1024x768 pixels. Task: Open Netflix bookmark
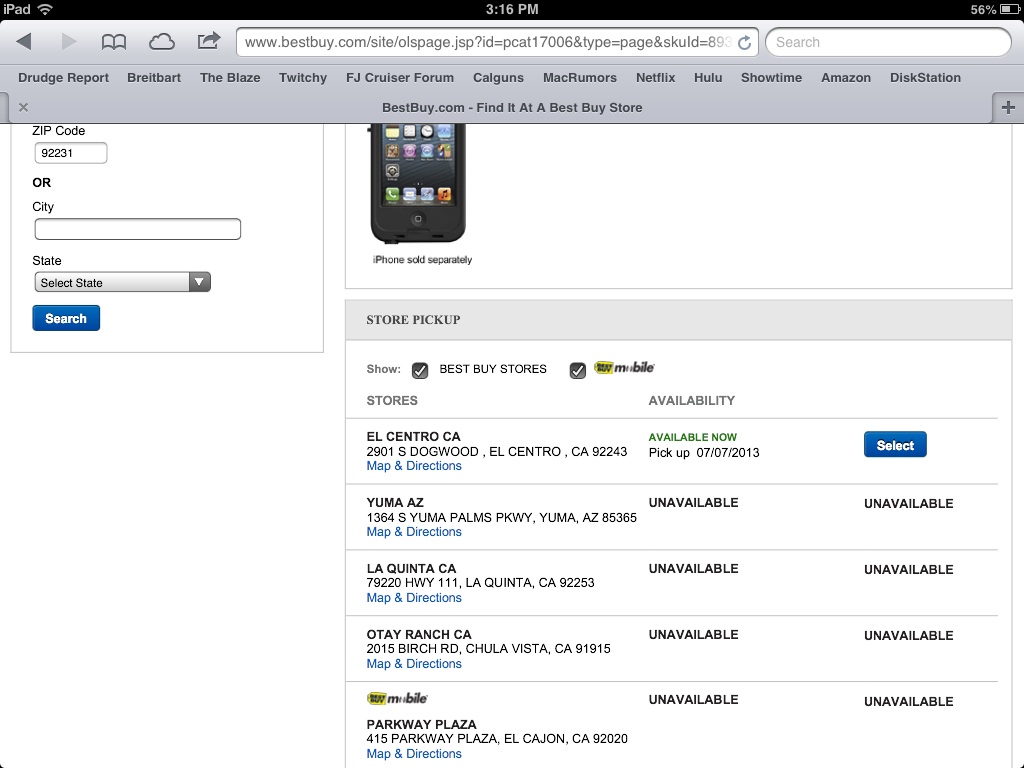[x=656, y=78]
